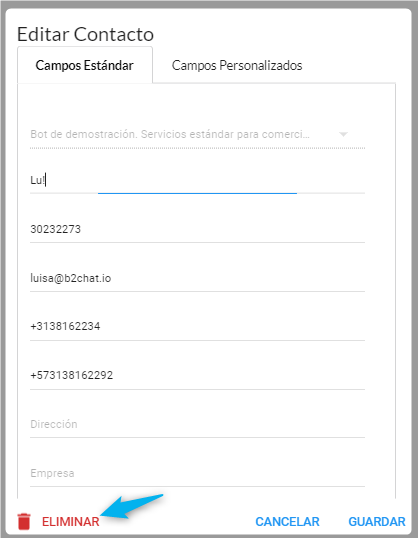Screen dimensions: 418x538
Task: Click the blue focus underline below the name
Action: [197, 194]
